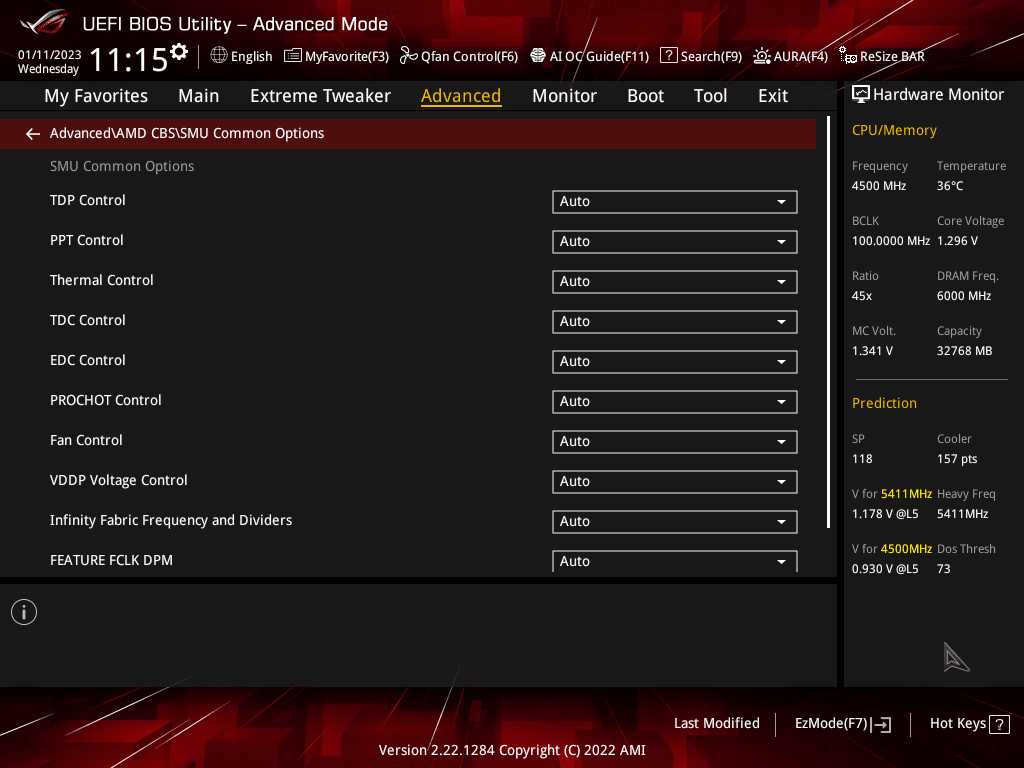Open the Extreme Tweaker tab
Screen dimensions: 1024x768
320,96
